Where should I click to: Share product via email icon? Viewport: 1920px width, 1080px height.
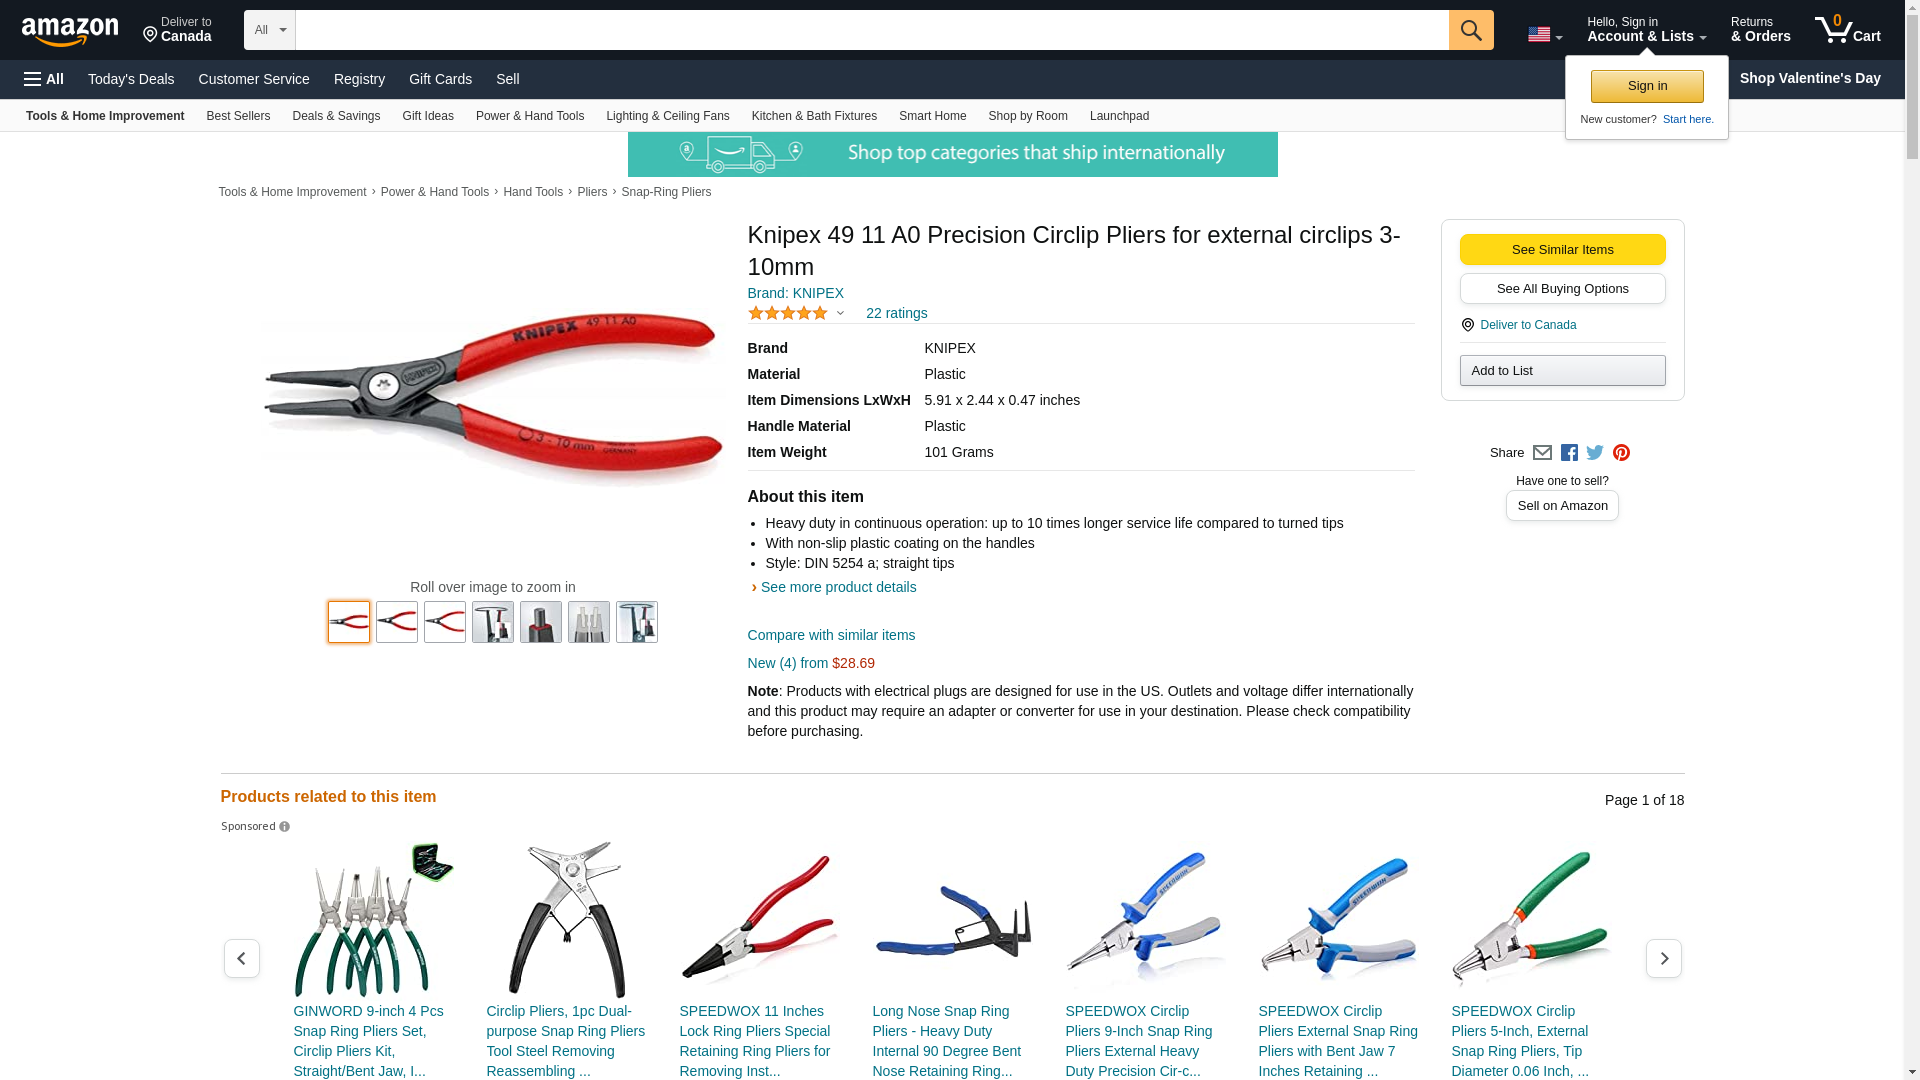tap(1542, 453)
